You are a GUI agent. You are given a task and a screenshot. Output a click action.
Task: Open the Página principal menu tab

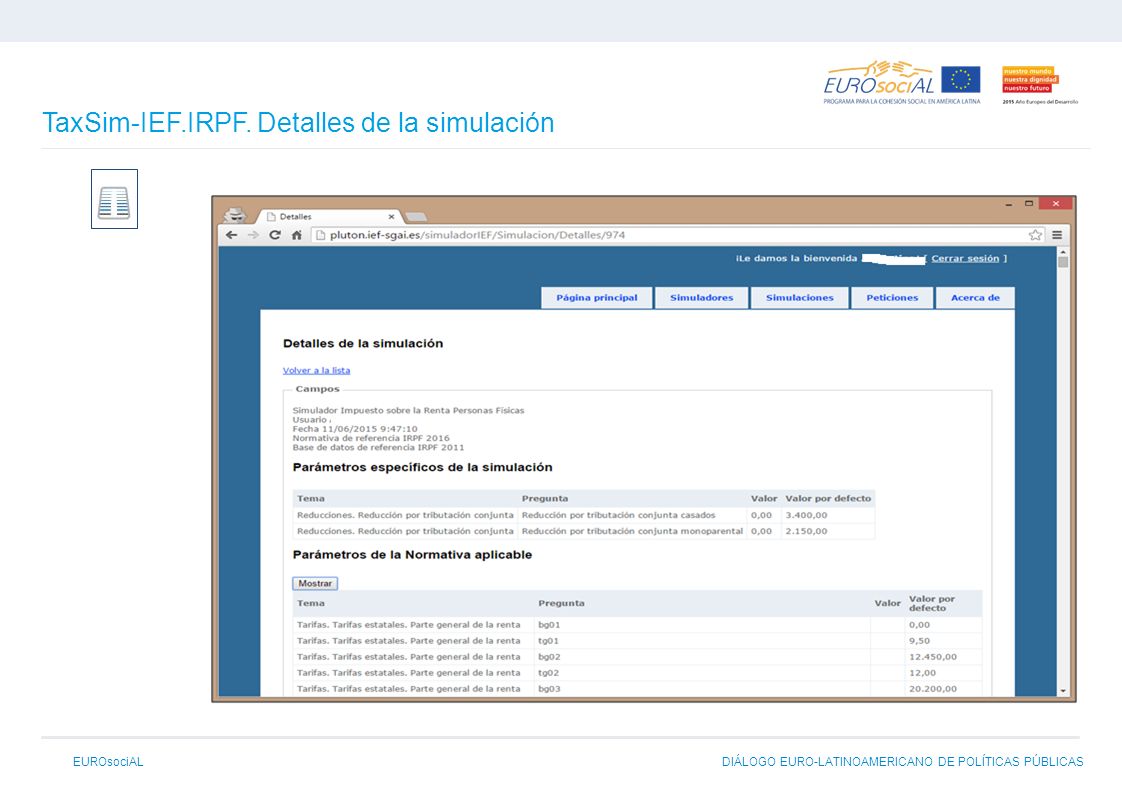pyautogui.click(x=597, y=298)
